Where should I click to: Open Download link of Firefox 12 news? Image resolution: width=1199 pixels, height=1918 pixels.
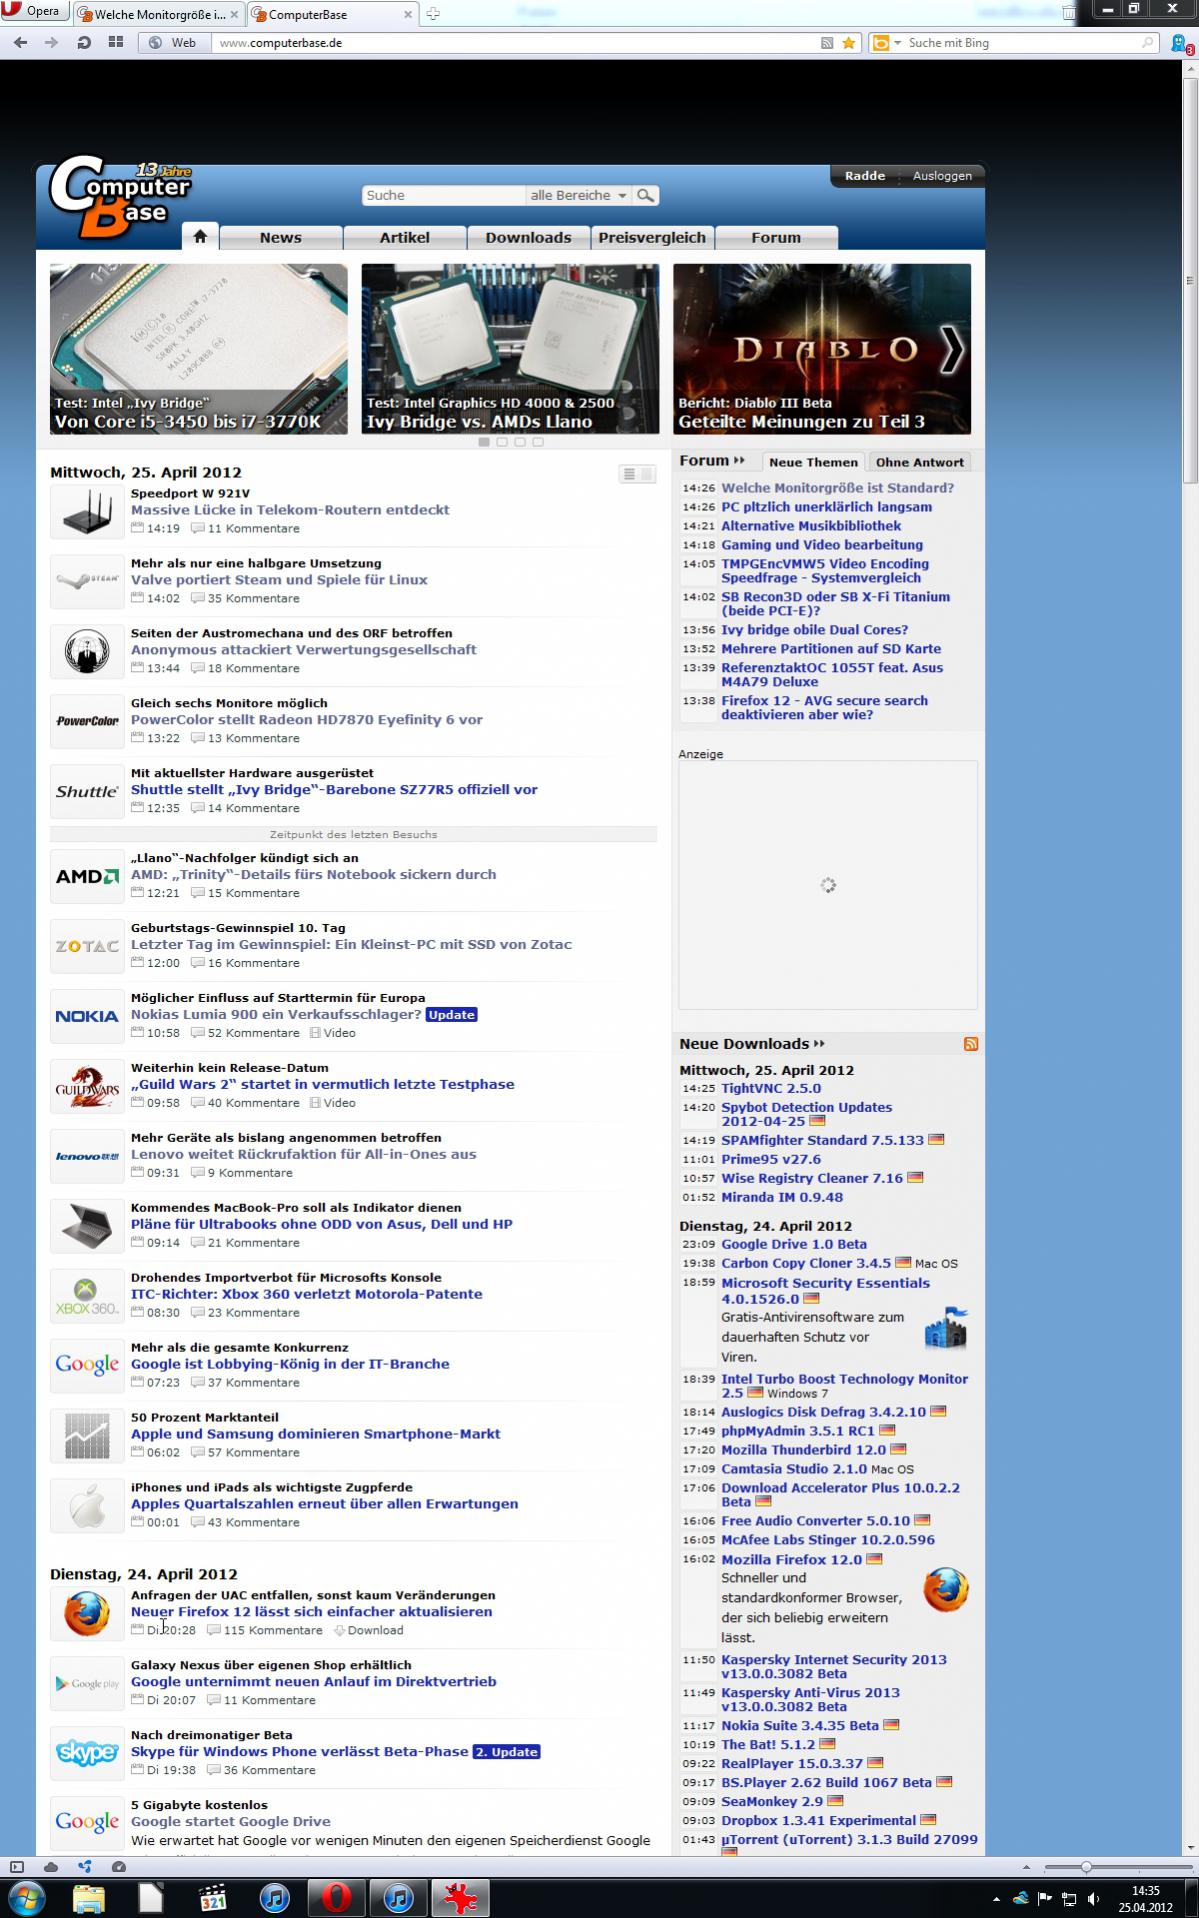pyautogui.click(x=369, y=1630)
